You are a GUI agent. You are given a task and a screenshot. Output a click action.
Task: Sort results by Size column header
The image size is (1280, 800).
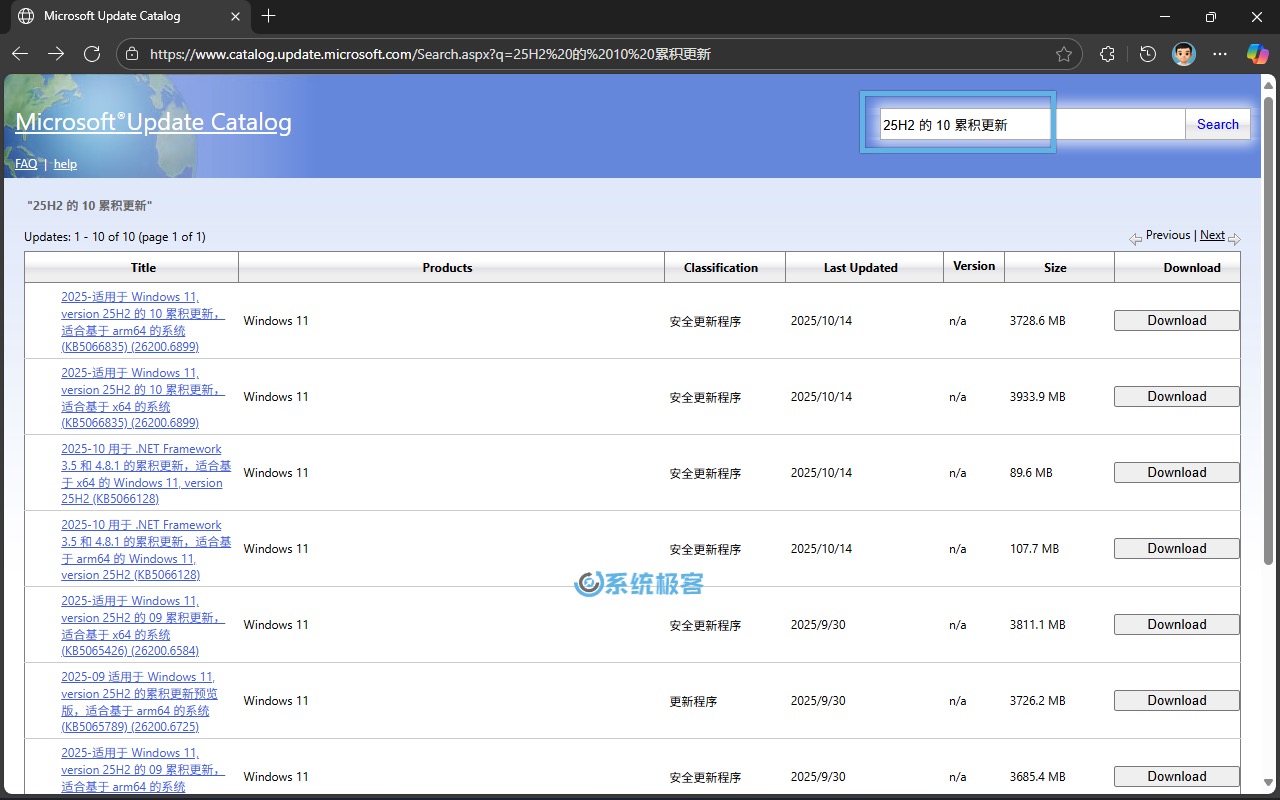pyautogui.click(x=1055, y=267)
